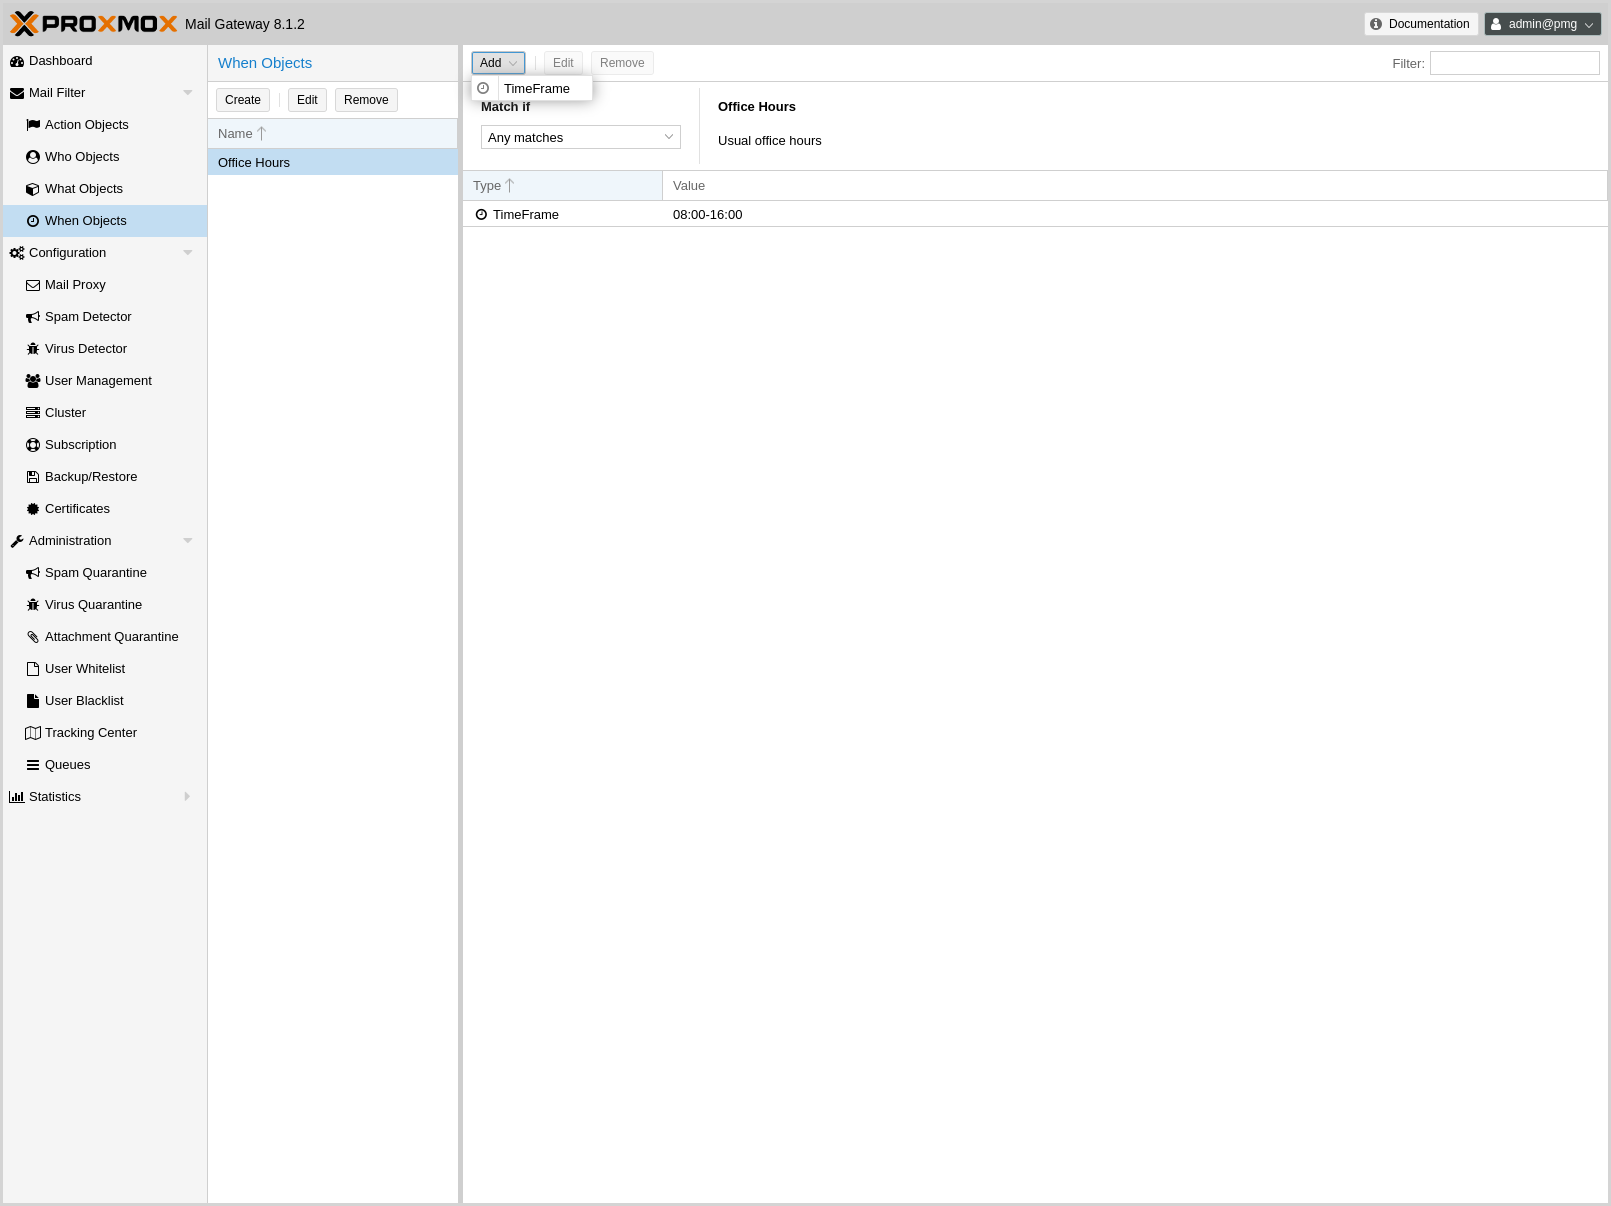Click the Backup/Restore floppy disk icon
1611x1206 pixels.
33,477
